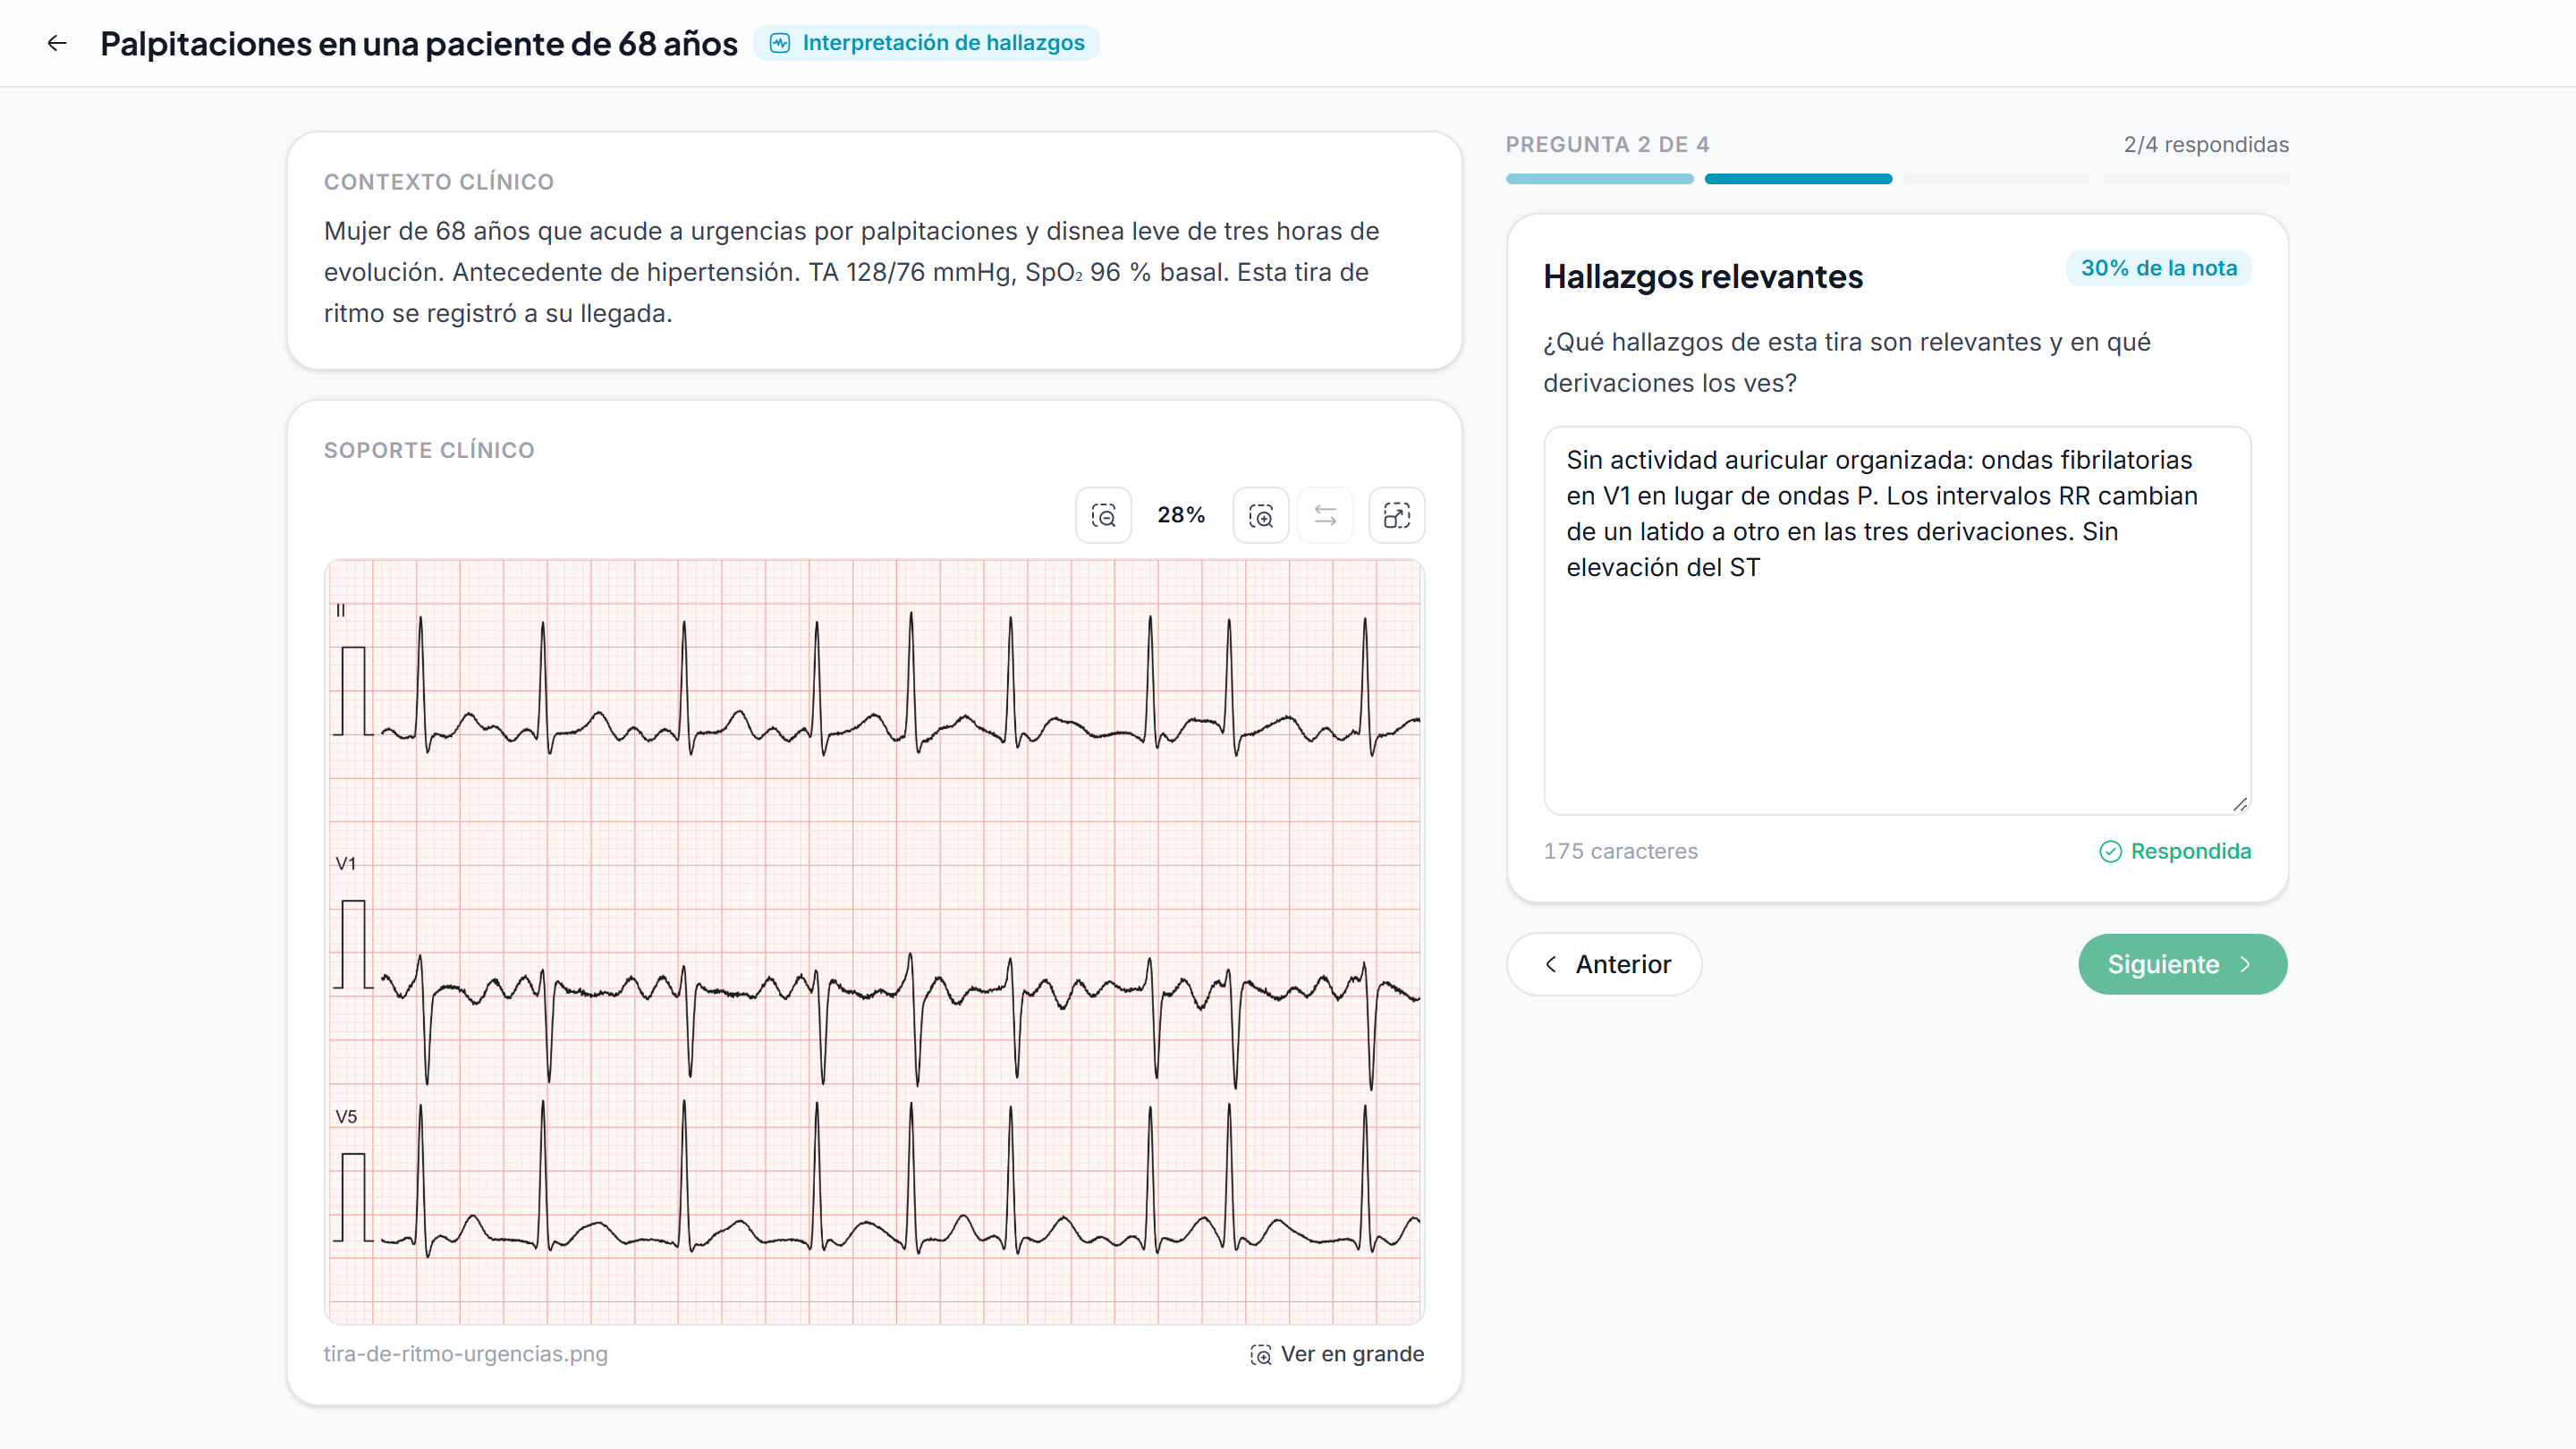Viewport: 2576px width, 1449px height.
Task: Click the Hallazgos relevantes title
Action: click(1703, 277)
